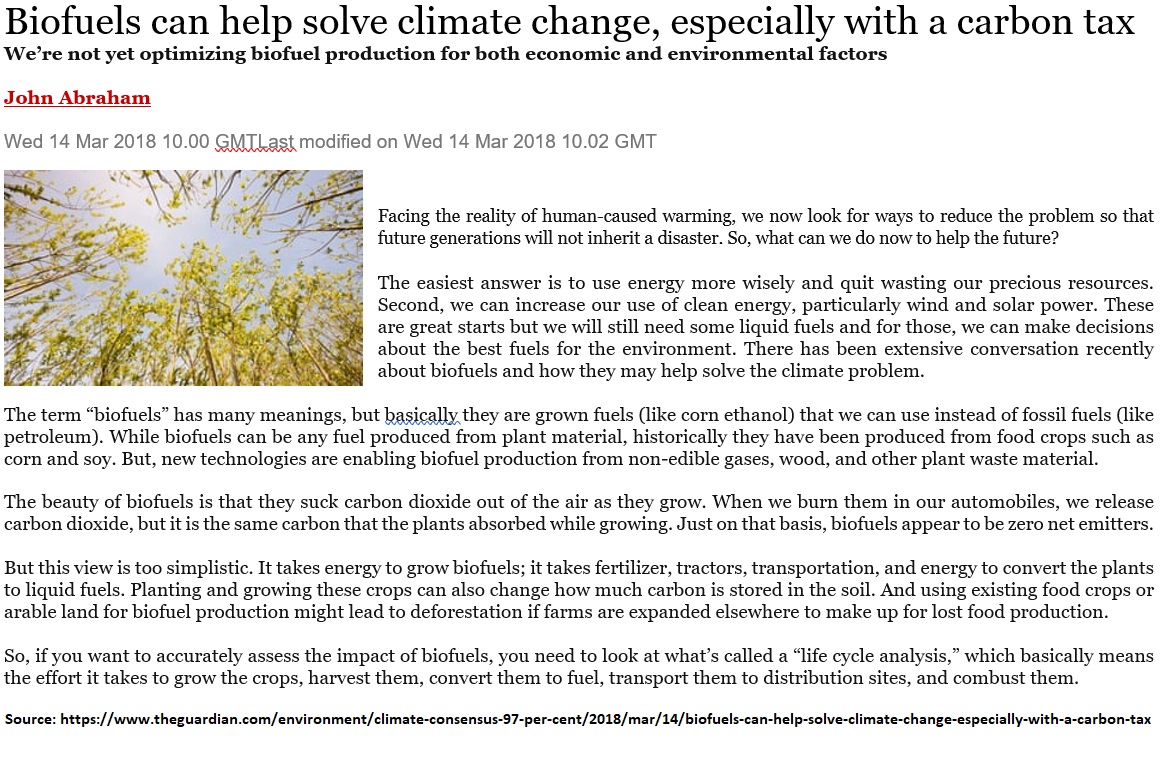Click the main biofuels headline

tap(570, 22)
